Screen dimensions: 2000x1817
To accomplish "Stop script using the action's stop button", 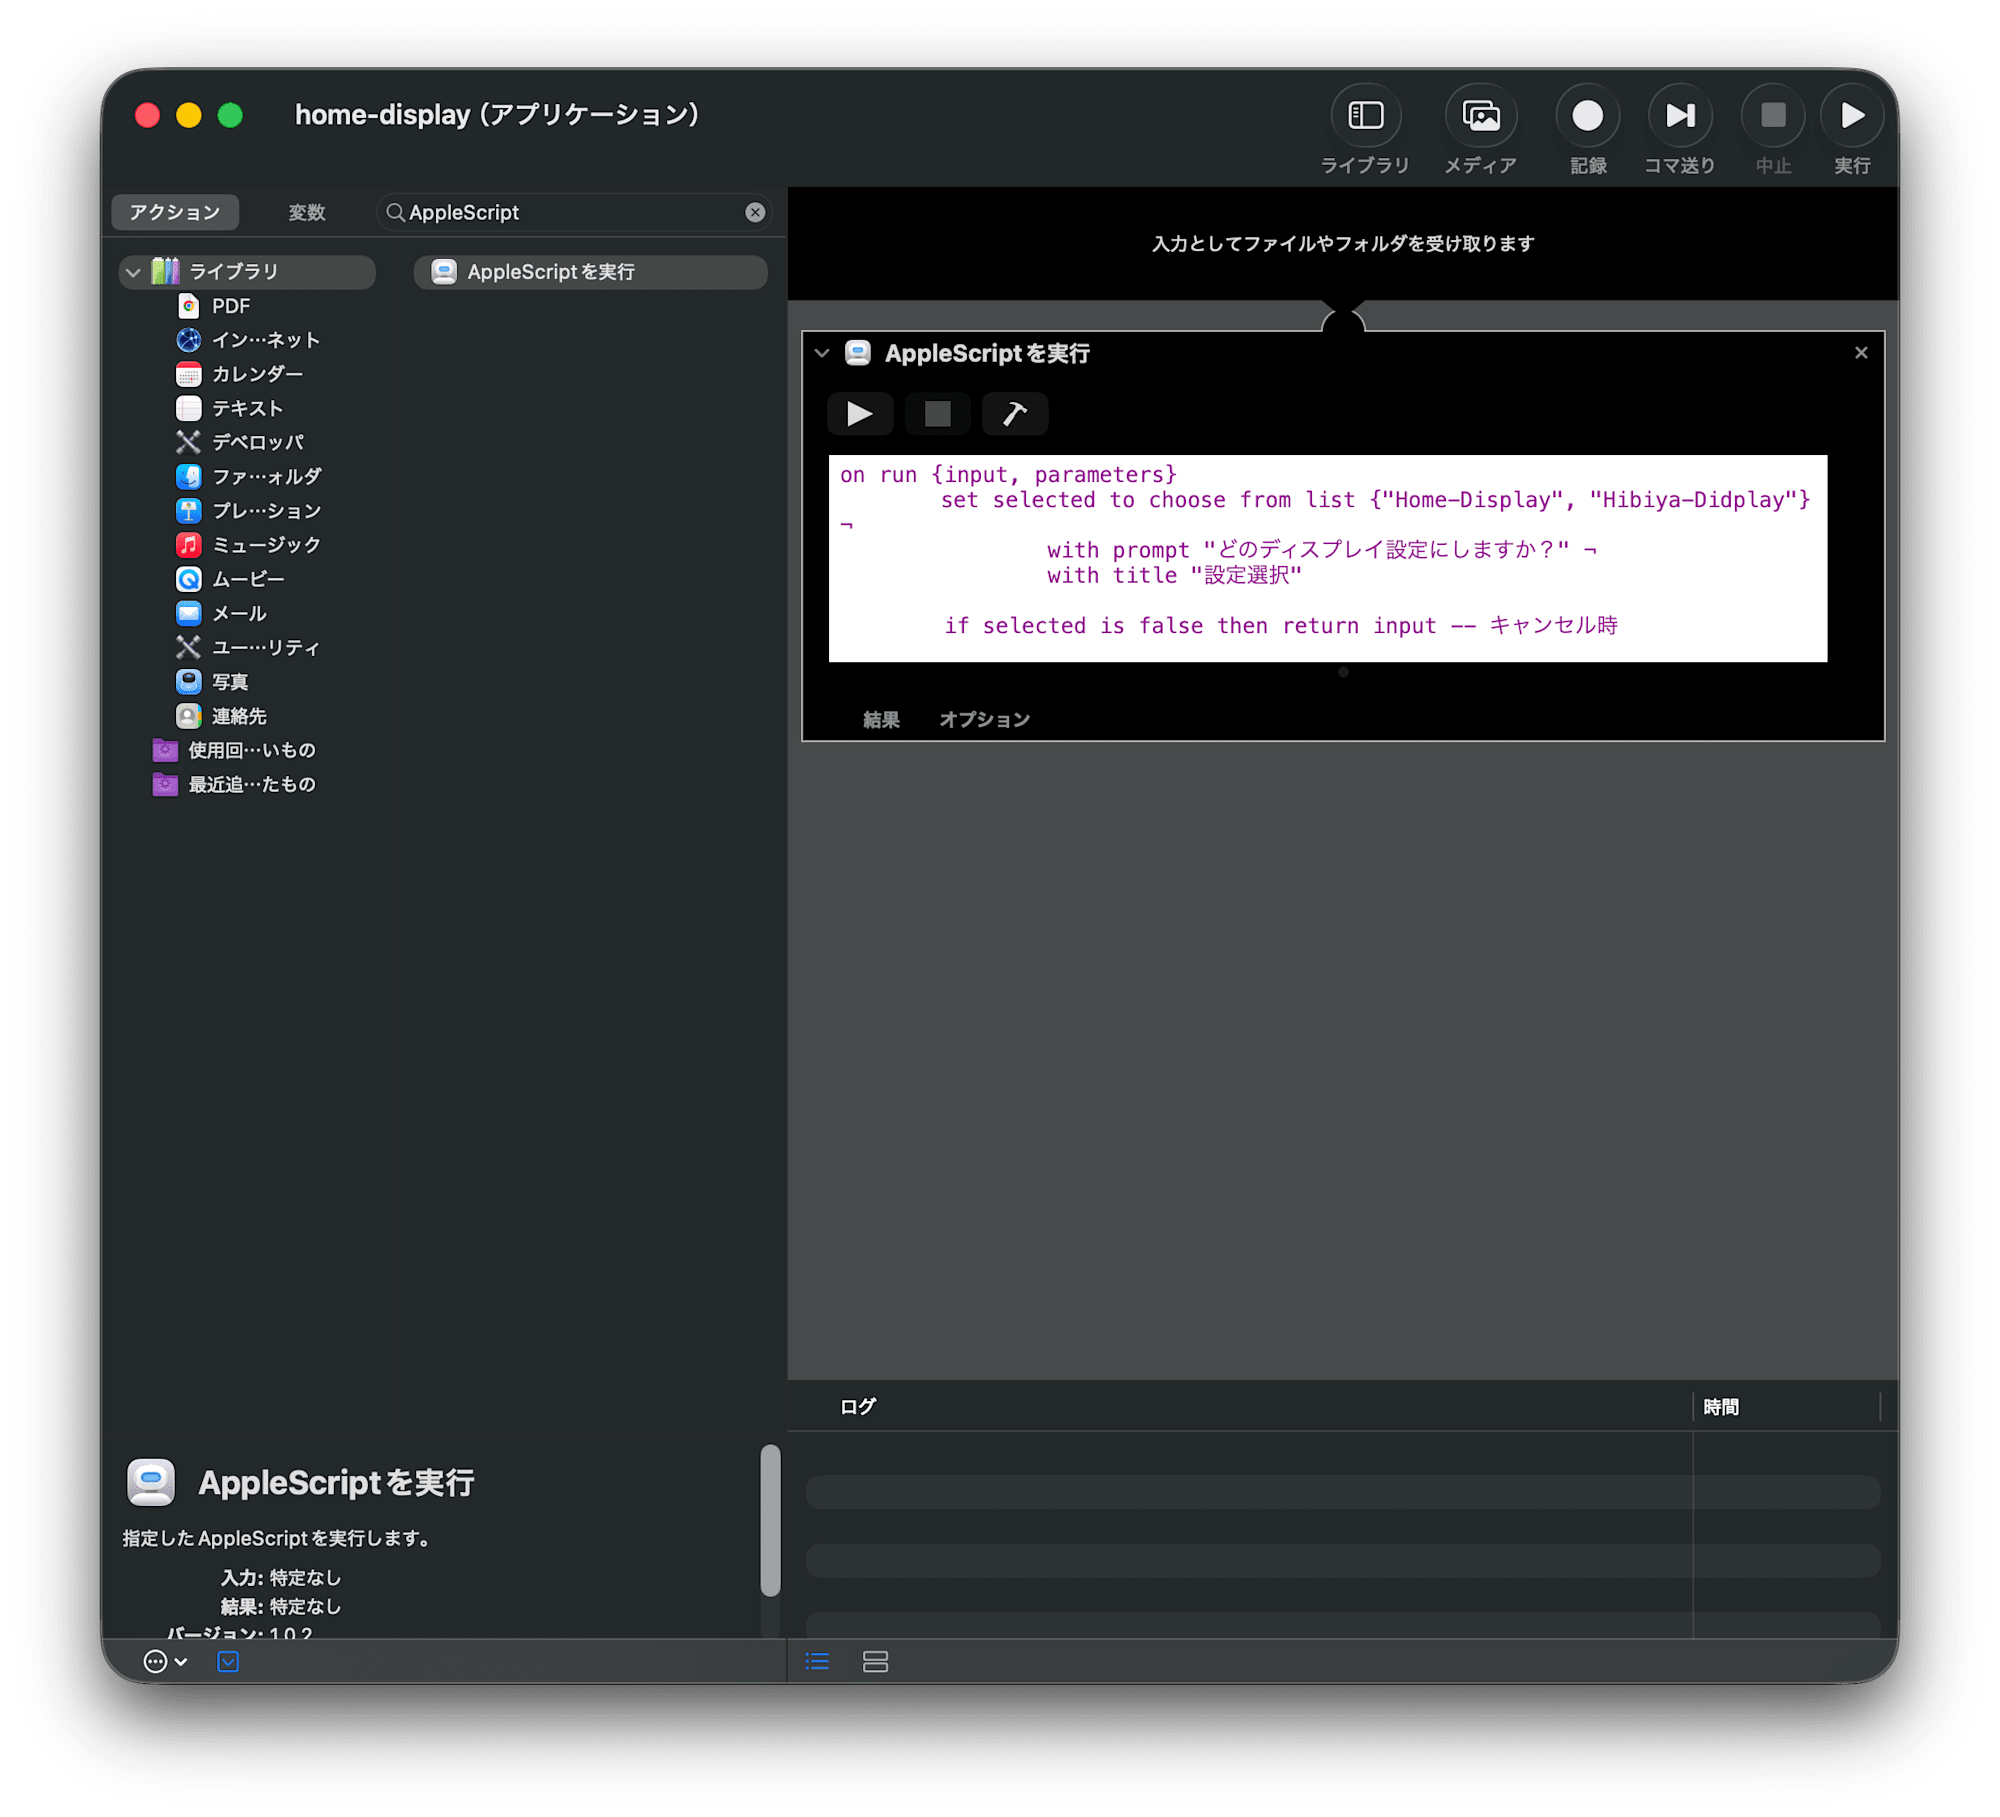I will tap(937, 414).
